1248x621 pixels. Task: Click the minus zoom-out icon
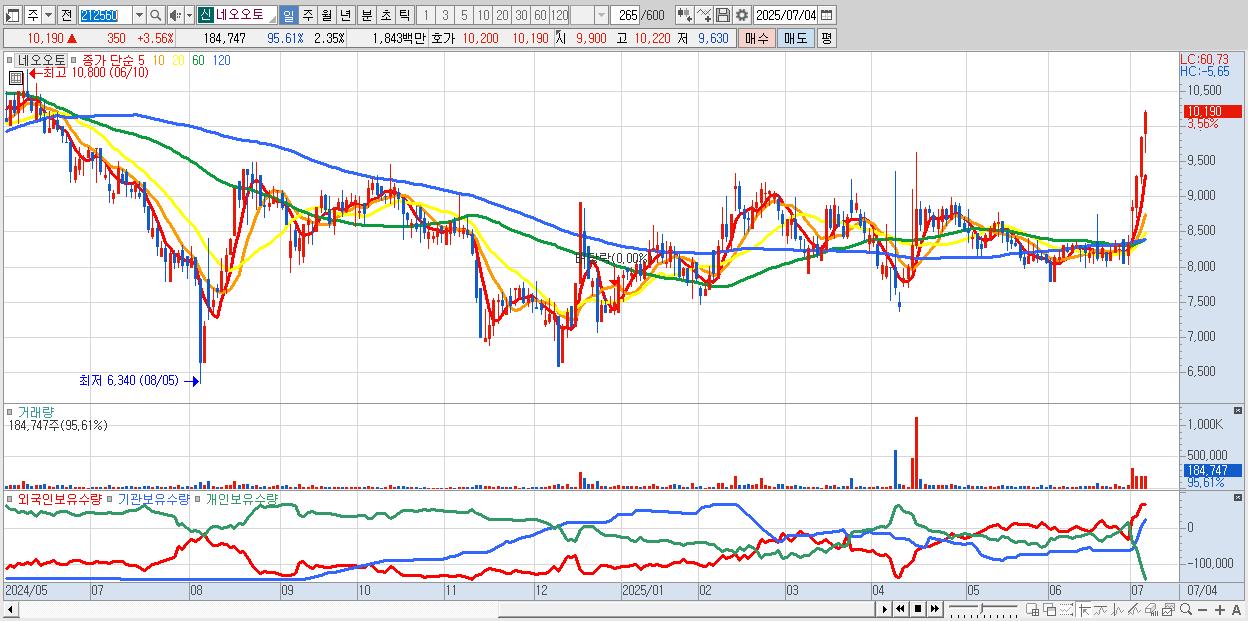pyautogui.click(x=1202, y=610)
